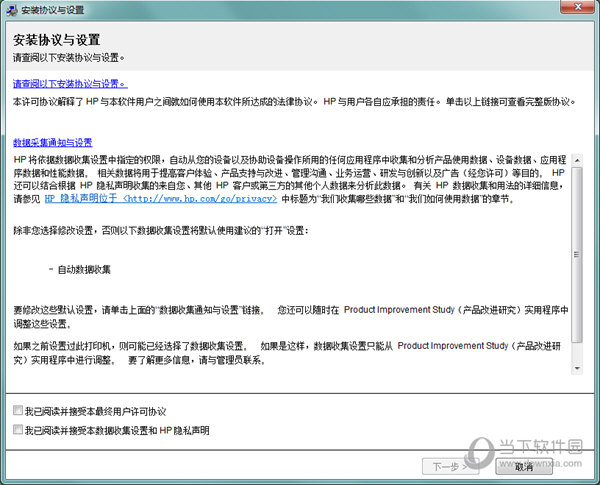Check 我已阅读并接受本最终用户许可协议 checkbox
The width and height of the screenshot is (600, 485).
pyautogui.click(x=18, y=411)
